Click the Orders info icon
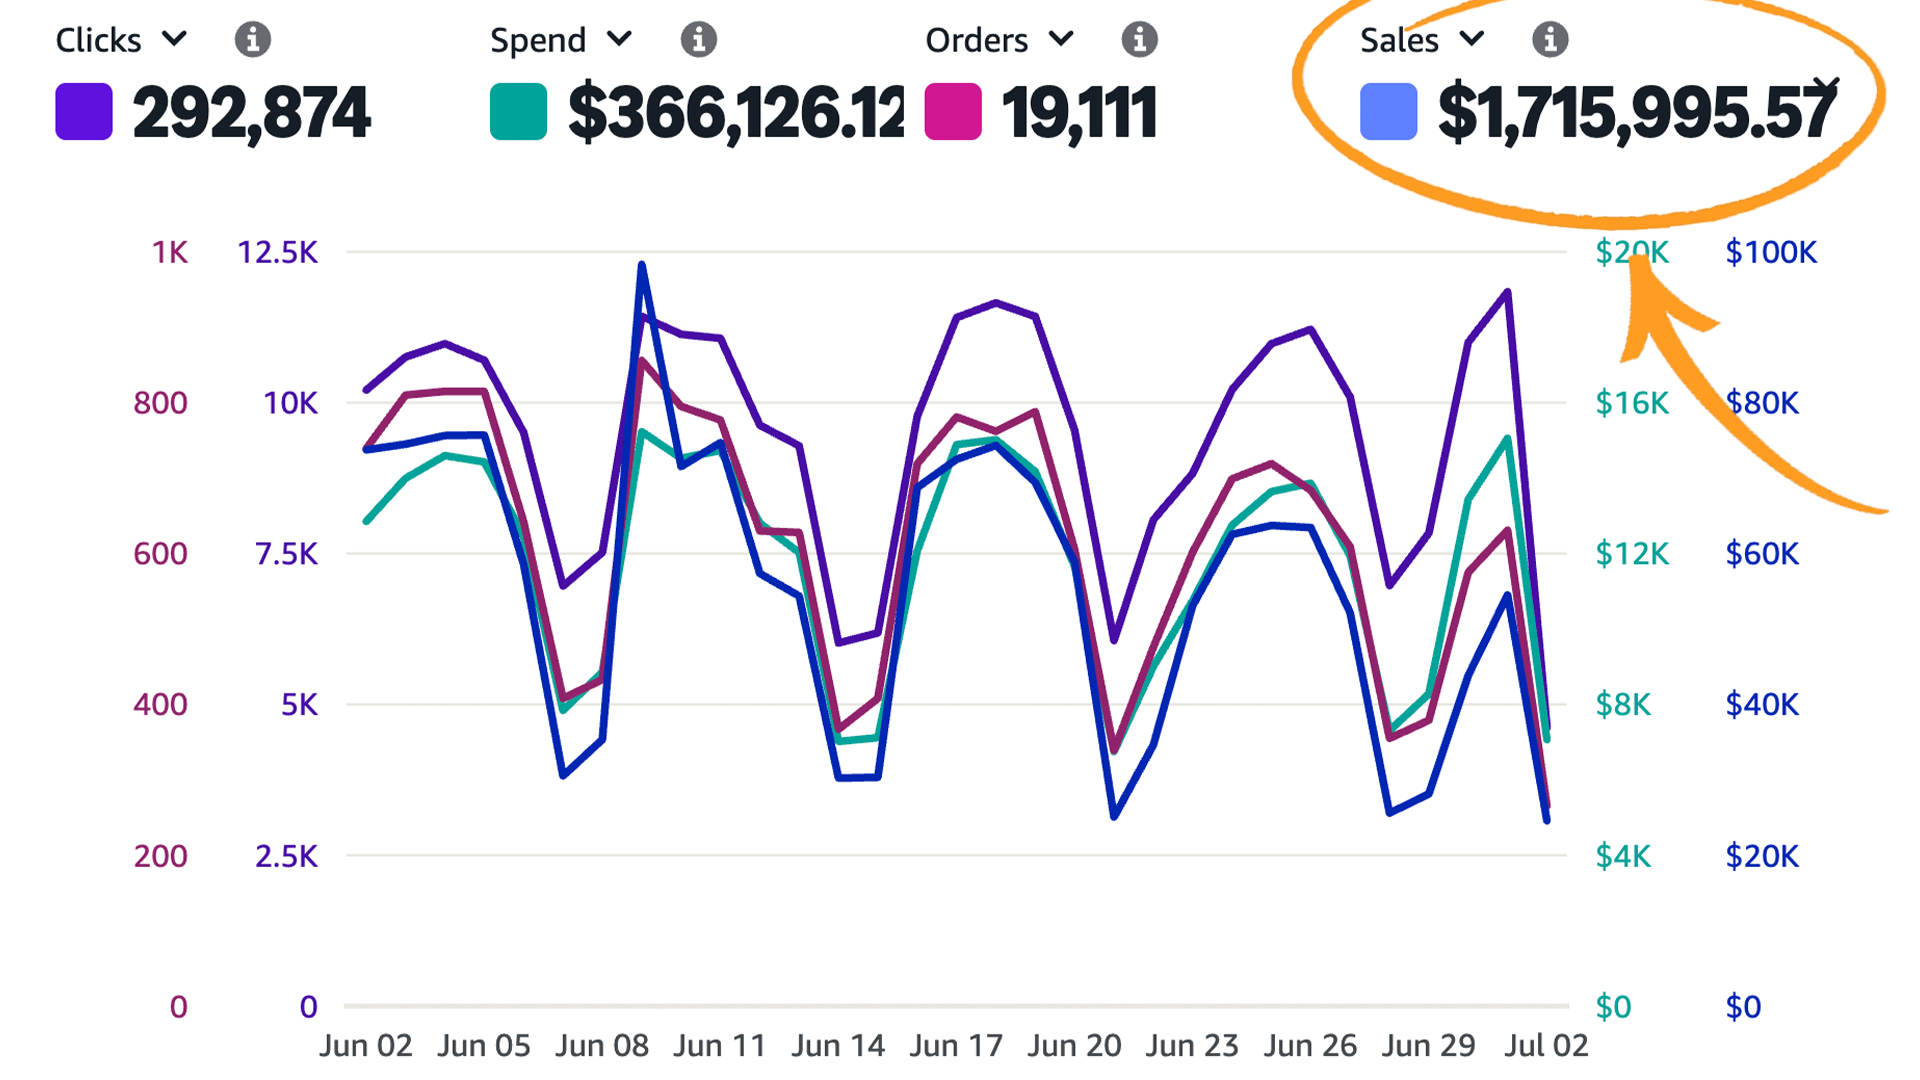Viewport: 1920px width, 1080px height. (x=1139, y=40)
